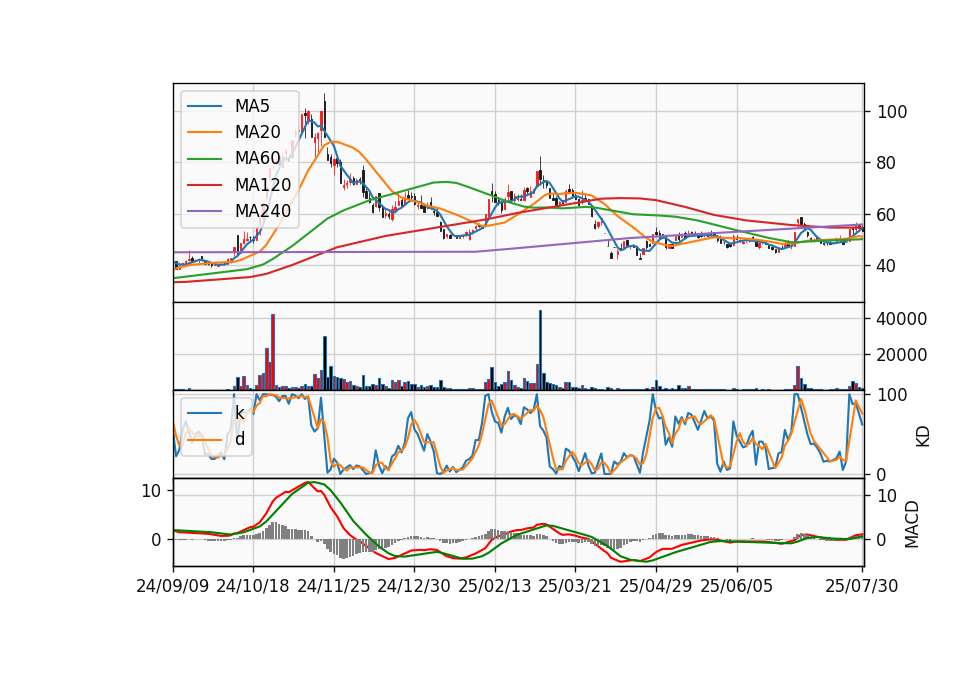Click the 25/07/30 date axis label
This screenshot has height=690, width=960.
point(862,586)
